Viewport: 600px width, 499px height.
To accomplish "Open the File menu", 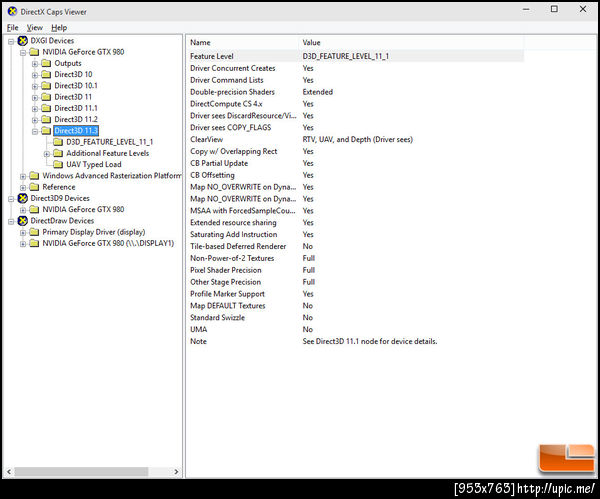I will click(x=12, y=28).
